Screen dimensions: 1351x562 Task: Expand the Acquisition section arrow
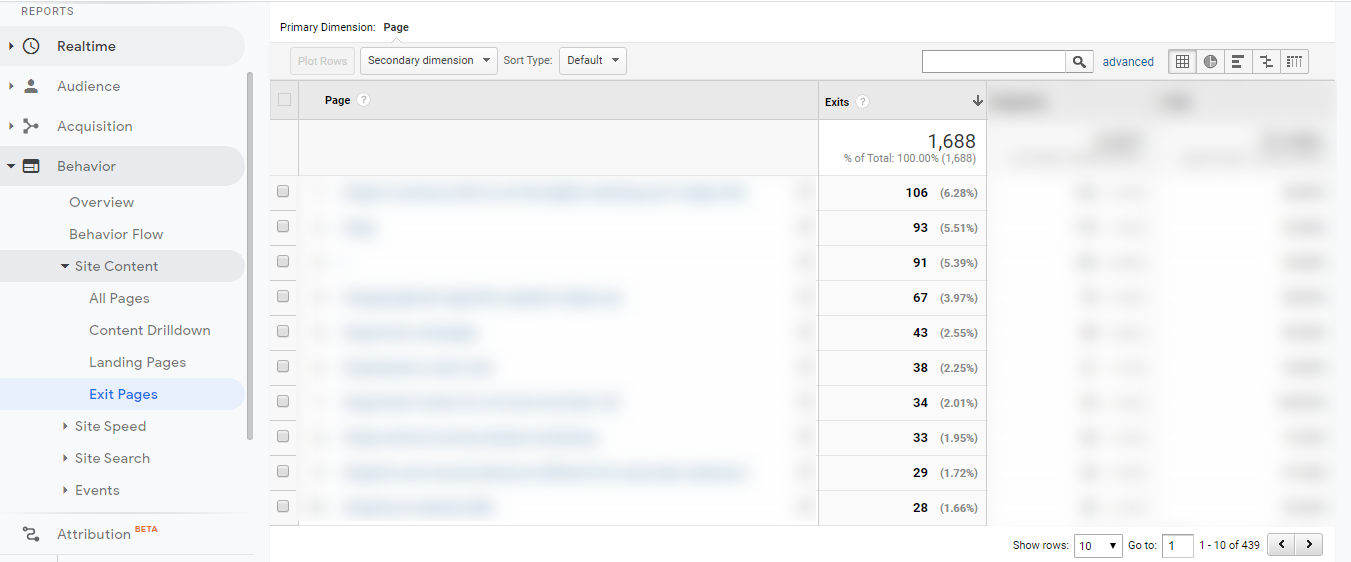pos(11,126)
